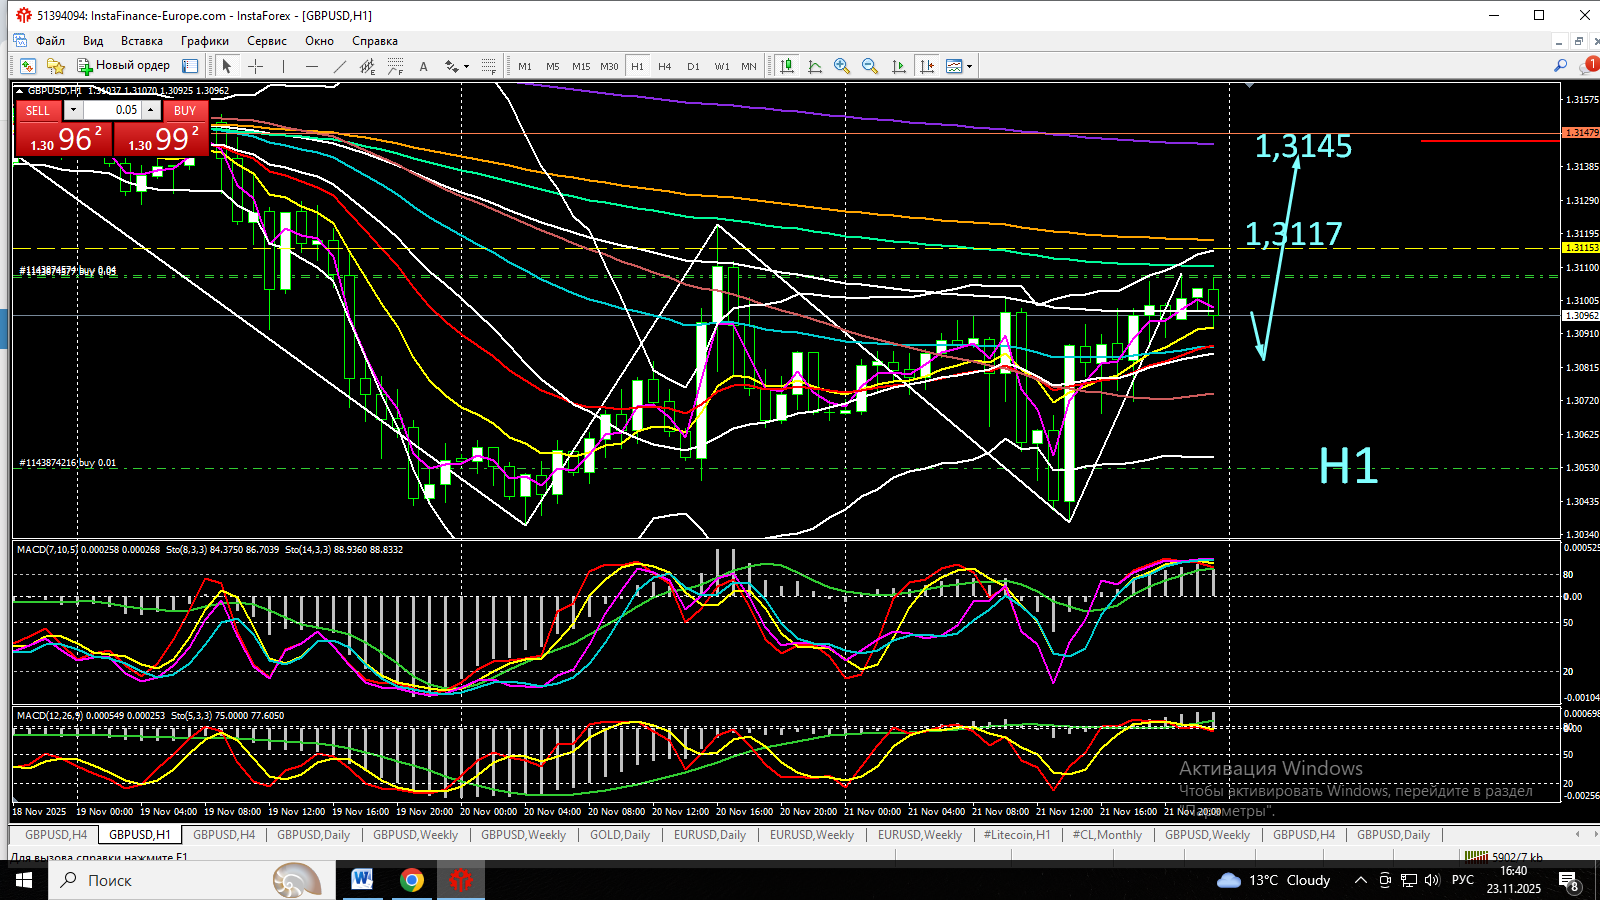The height and width of the screenshot is (900, 1600).
Task: Open the Файл menu
Action: pos(50,41)
